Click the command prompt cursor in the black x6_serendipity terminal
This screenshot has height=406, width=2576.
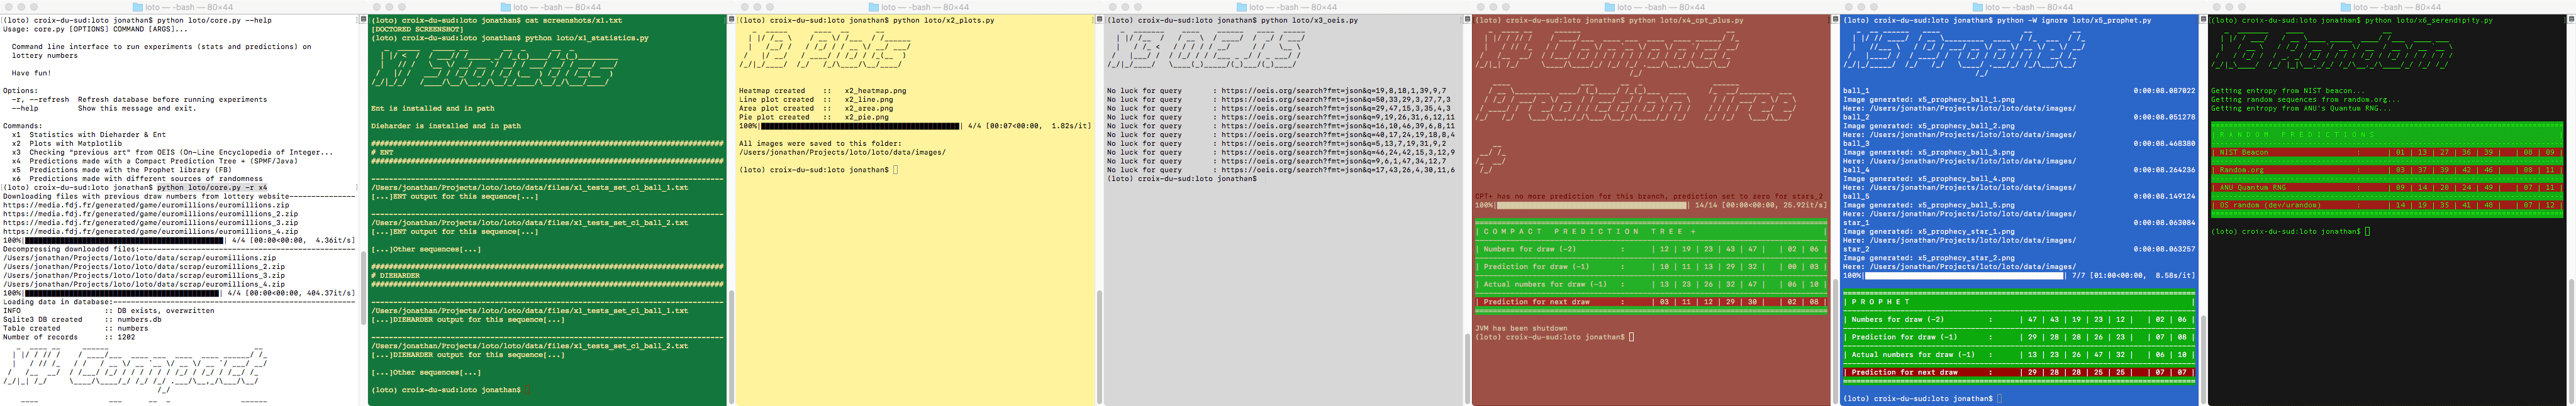point(2368,231)
